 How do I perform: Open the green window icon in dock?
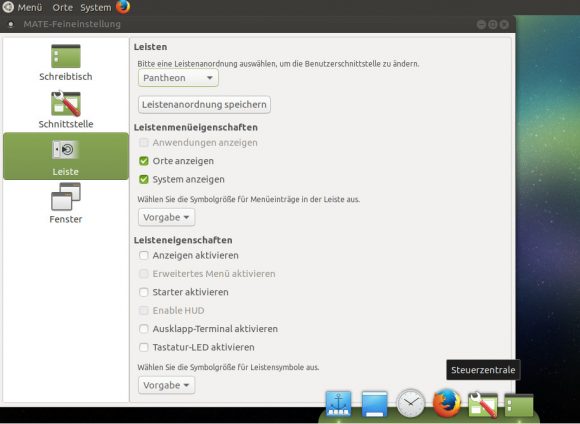tap(519, 406)
